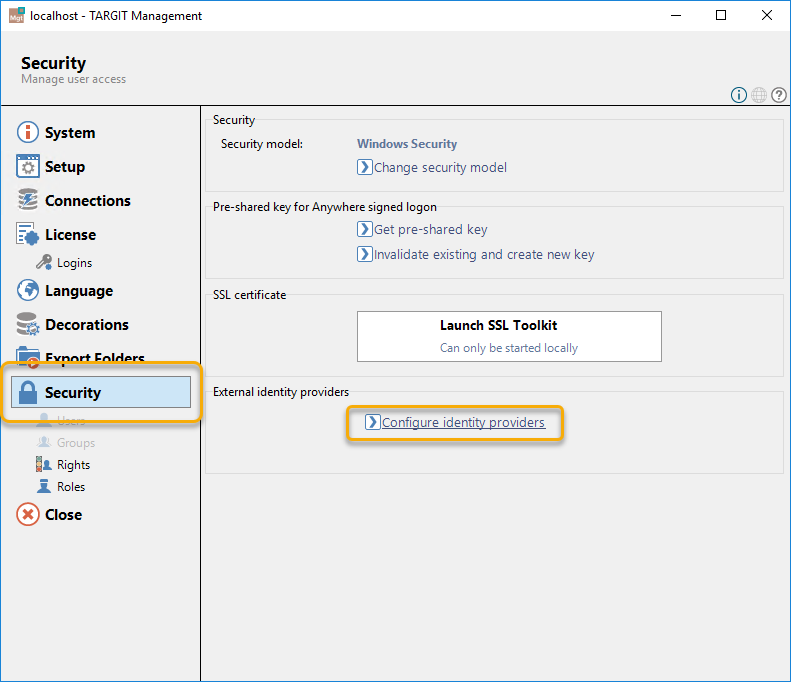Screen dimensions: 791x682
Task: Click Get pre-shared key link
Action: pyautogui.click(x=430, y=230)
